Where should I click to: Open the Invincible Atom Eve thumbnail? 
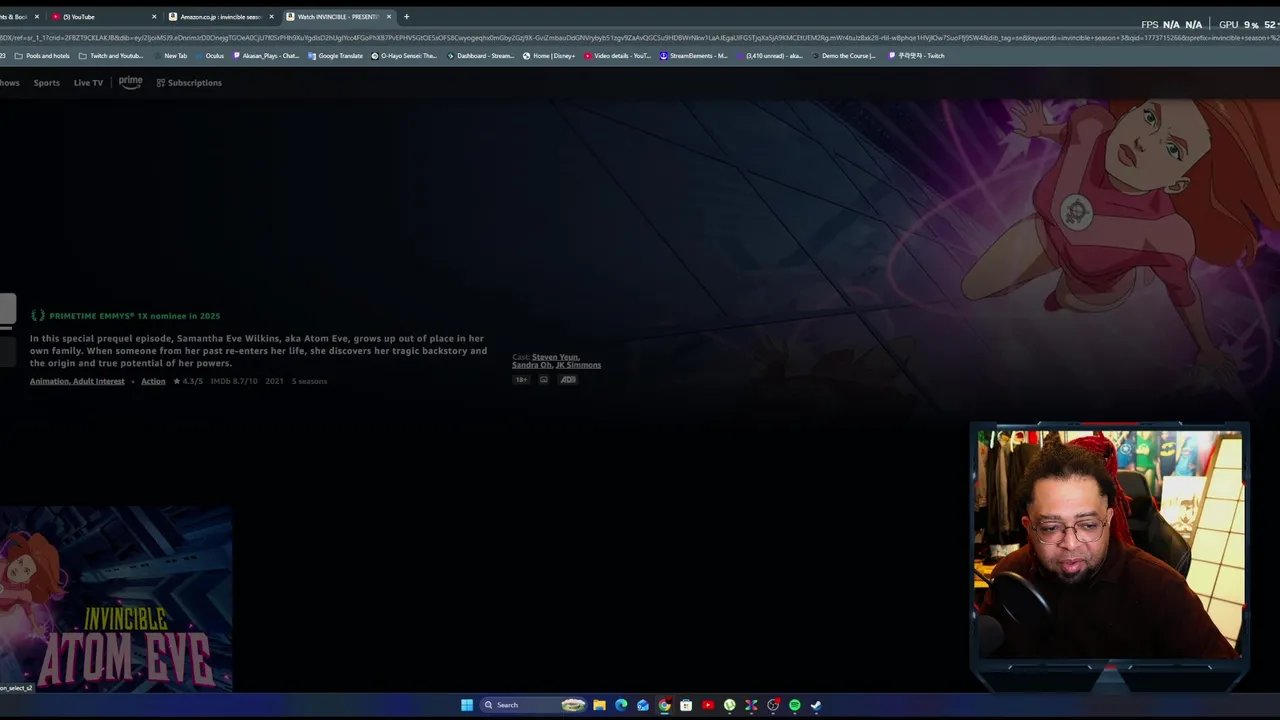[x=116, y=599]
